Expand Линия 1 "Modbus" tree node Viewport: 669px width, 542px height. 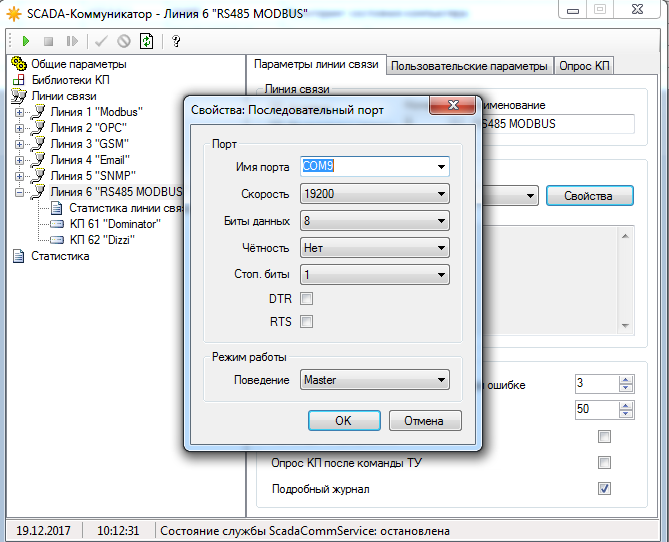pyautogui.click(x=20, y=112)
